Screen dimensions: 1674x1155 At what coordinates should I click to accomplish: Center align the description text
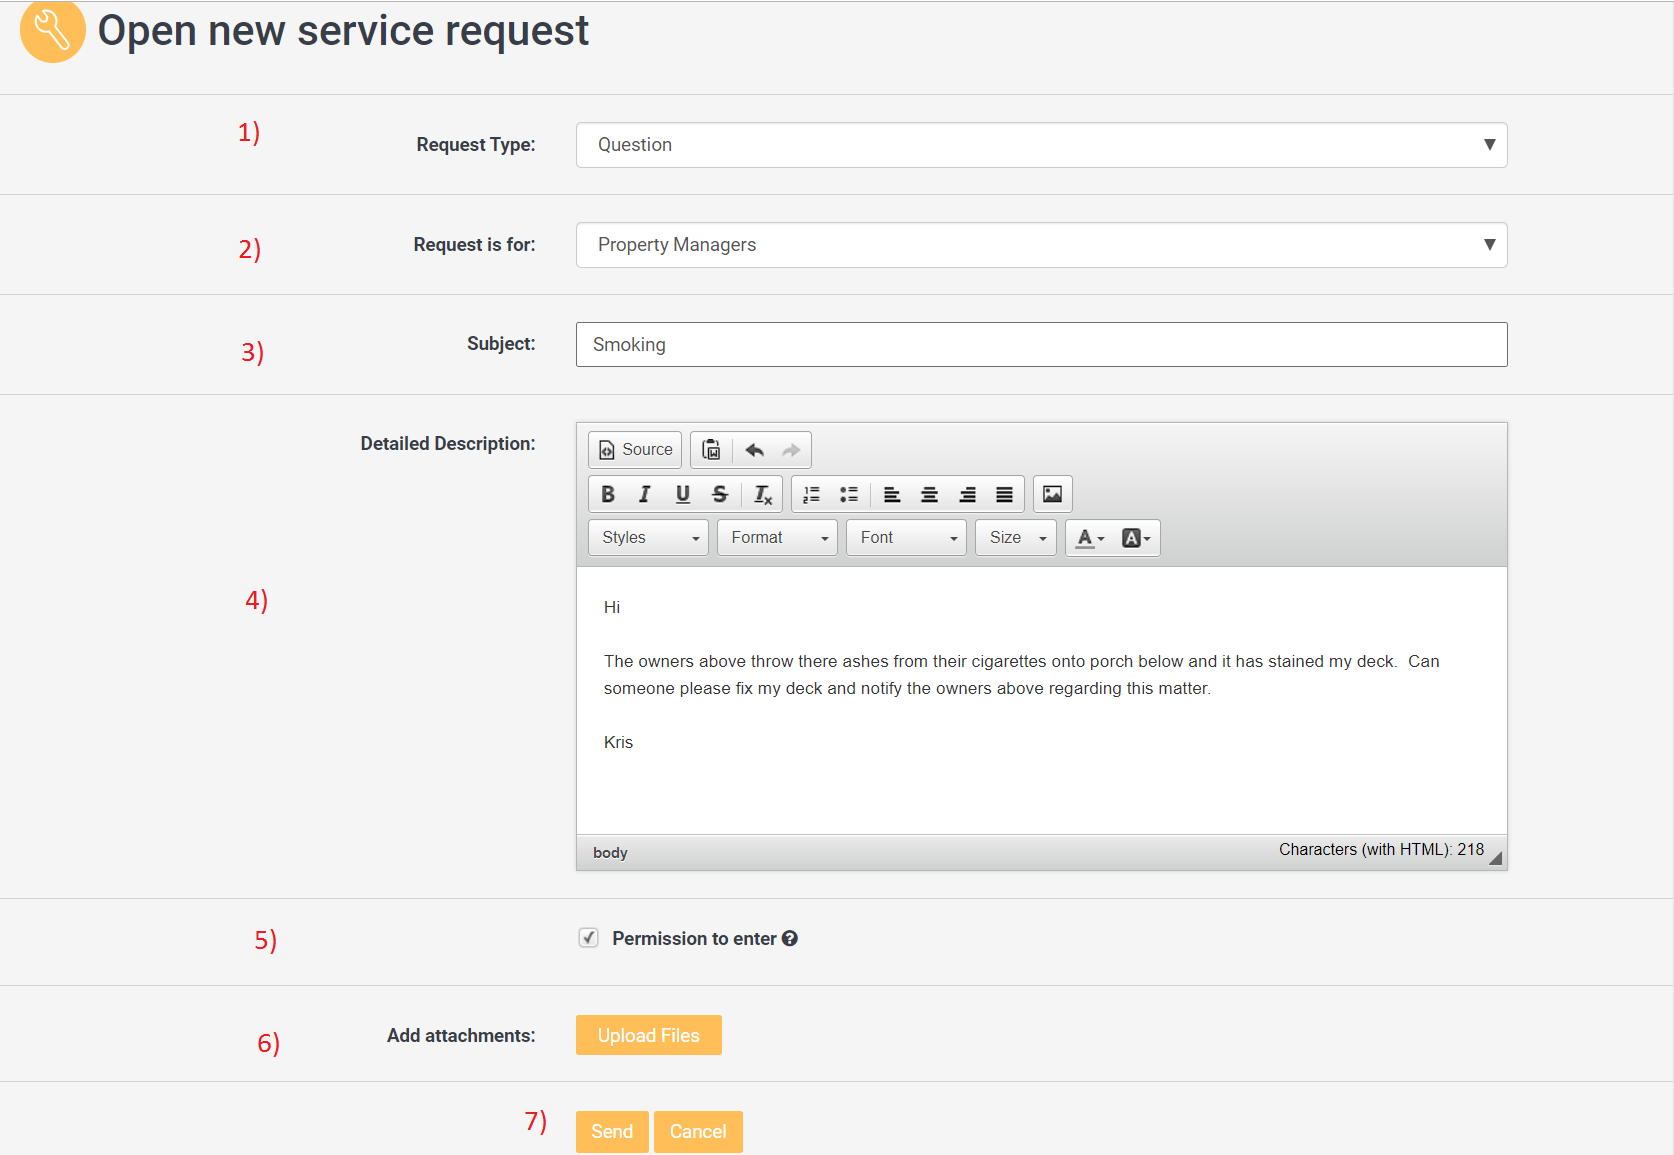(x=929, y=494)
